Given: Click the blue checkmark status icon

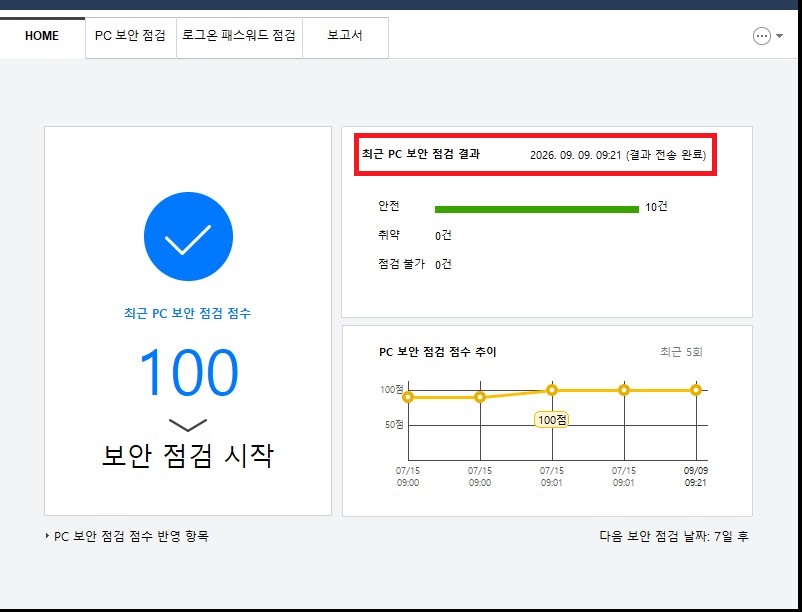Looking at the screenshot, I should coord(188,236).
